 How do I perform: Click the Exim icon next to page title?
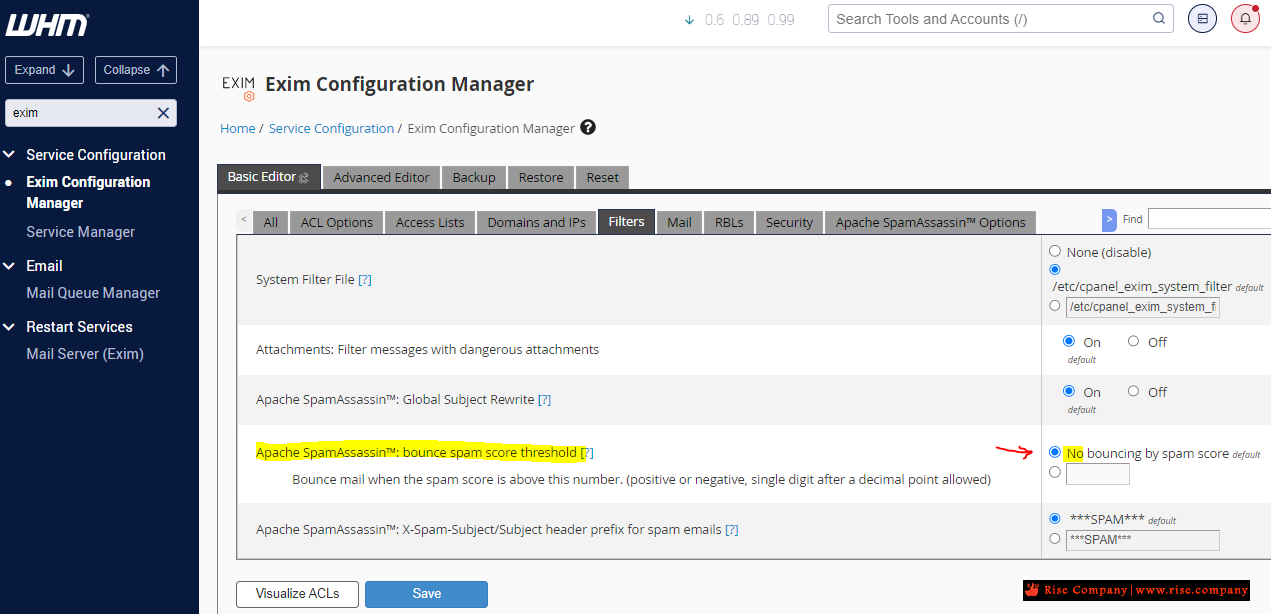[238, 87]
